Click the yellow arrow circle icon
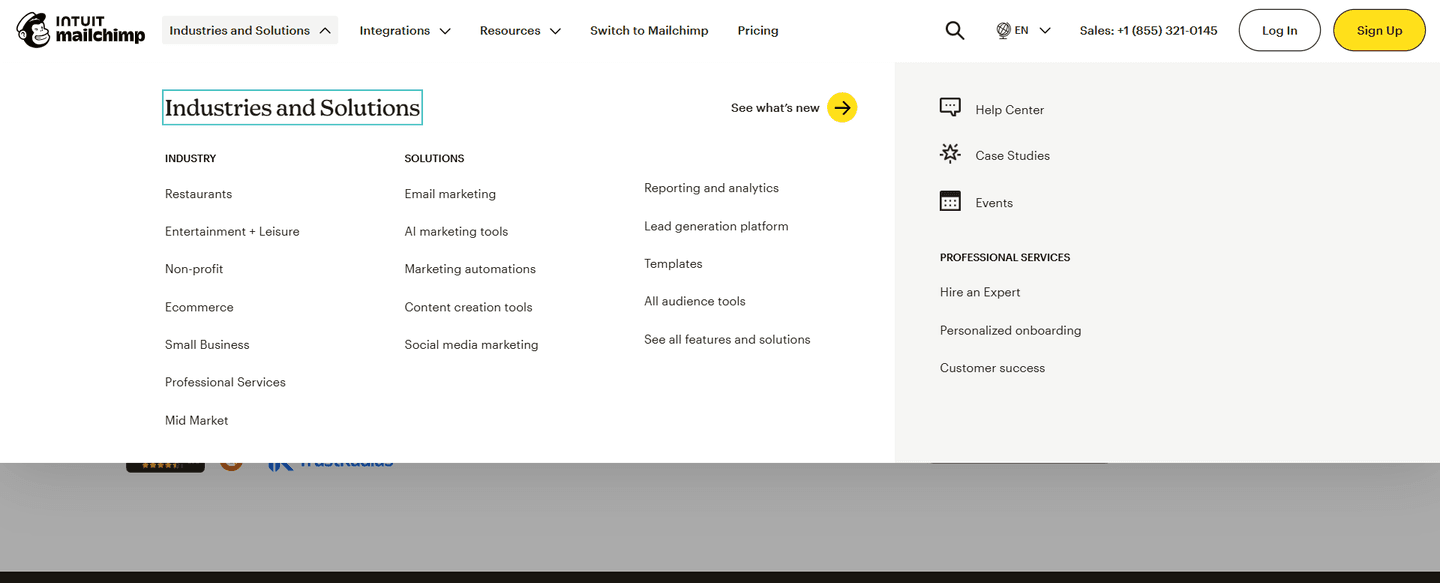The height and width of the screenshot is (583, 1440). [x=842, y=108]
